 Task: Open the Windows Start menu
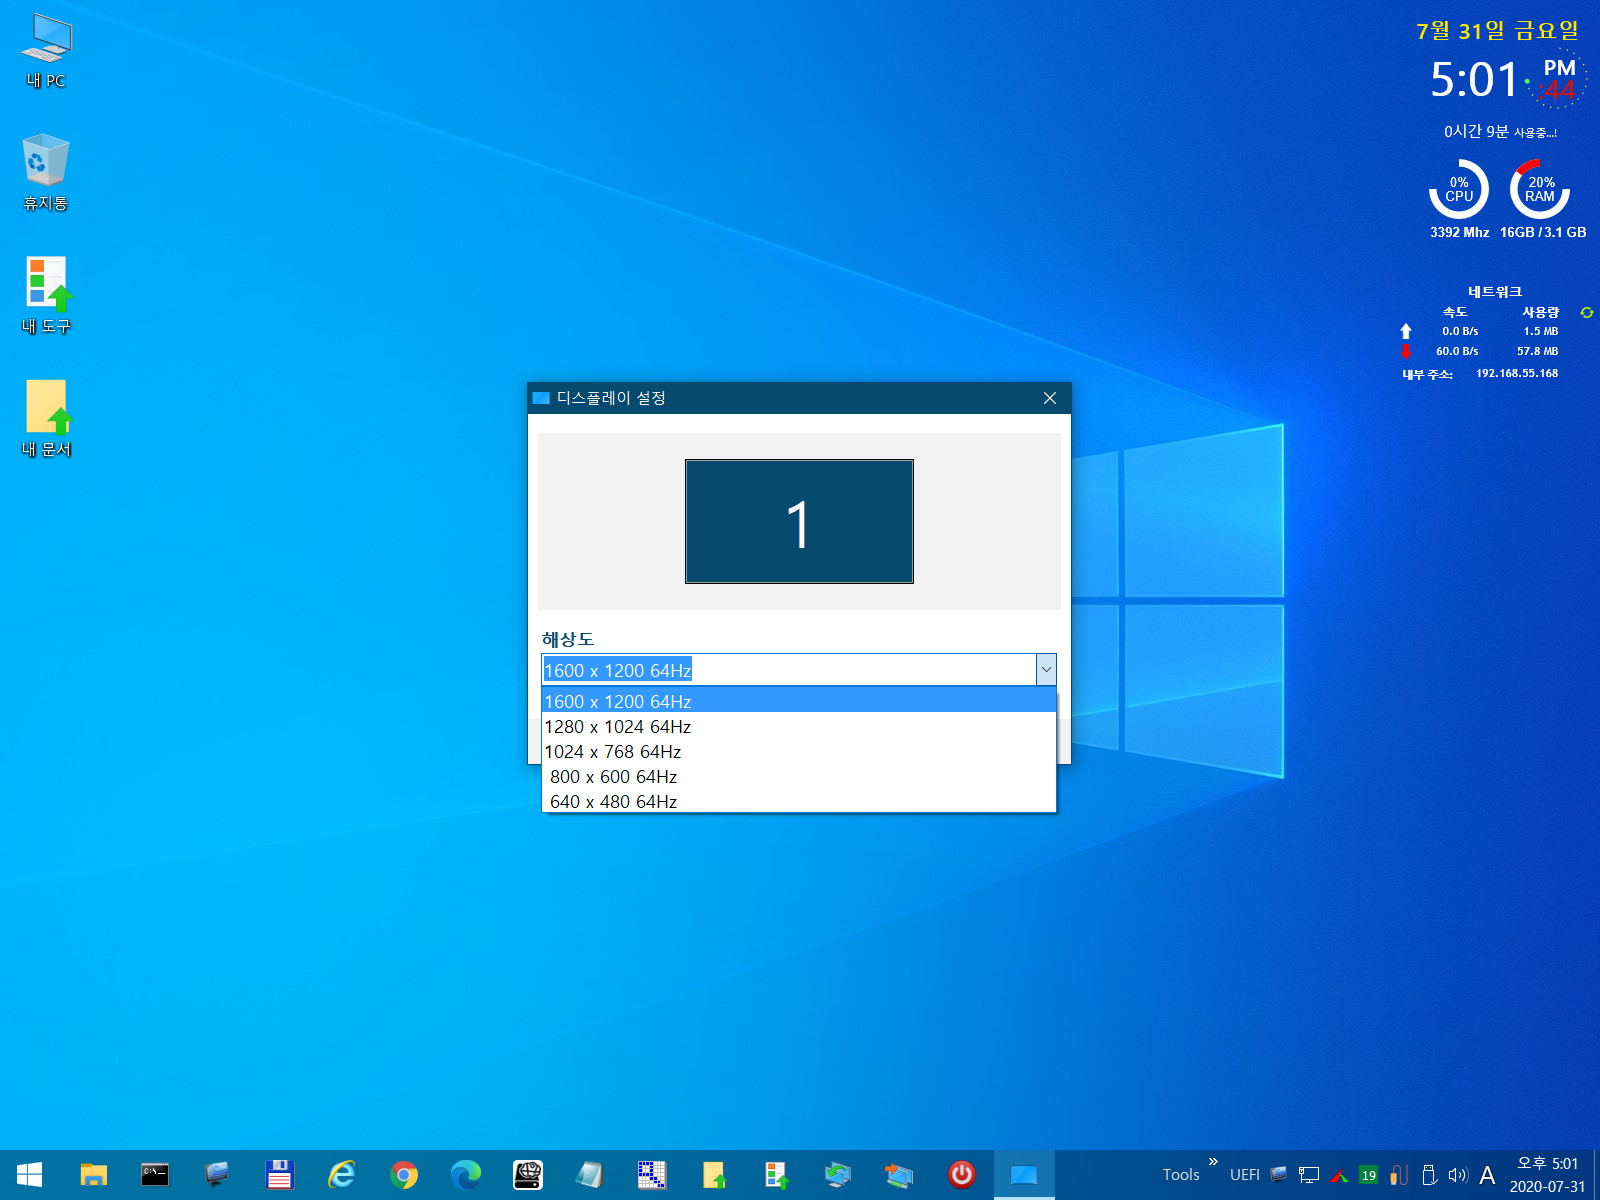[x=29, y=1174]
